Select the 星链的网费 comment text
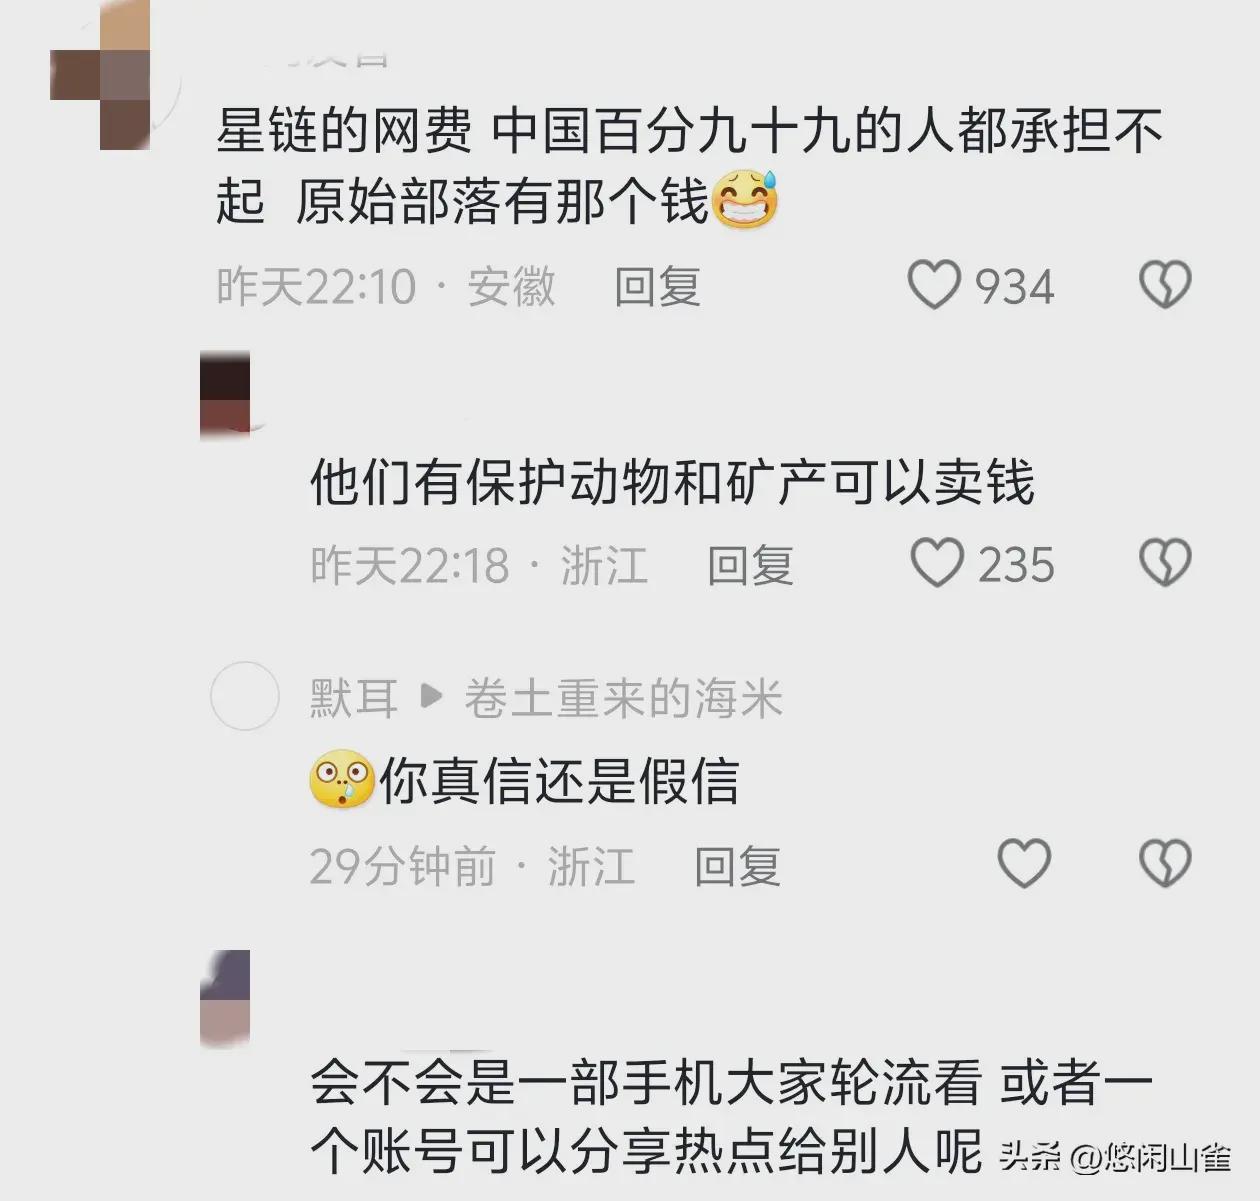The width and height of the screenshot is (1260, 1201). tap(690, 166)
